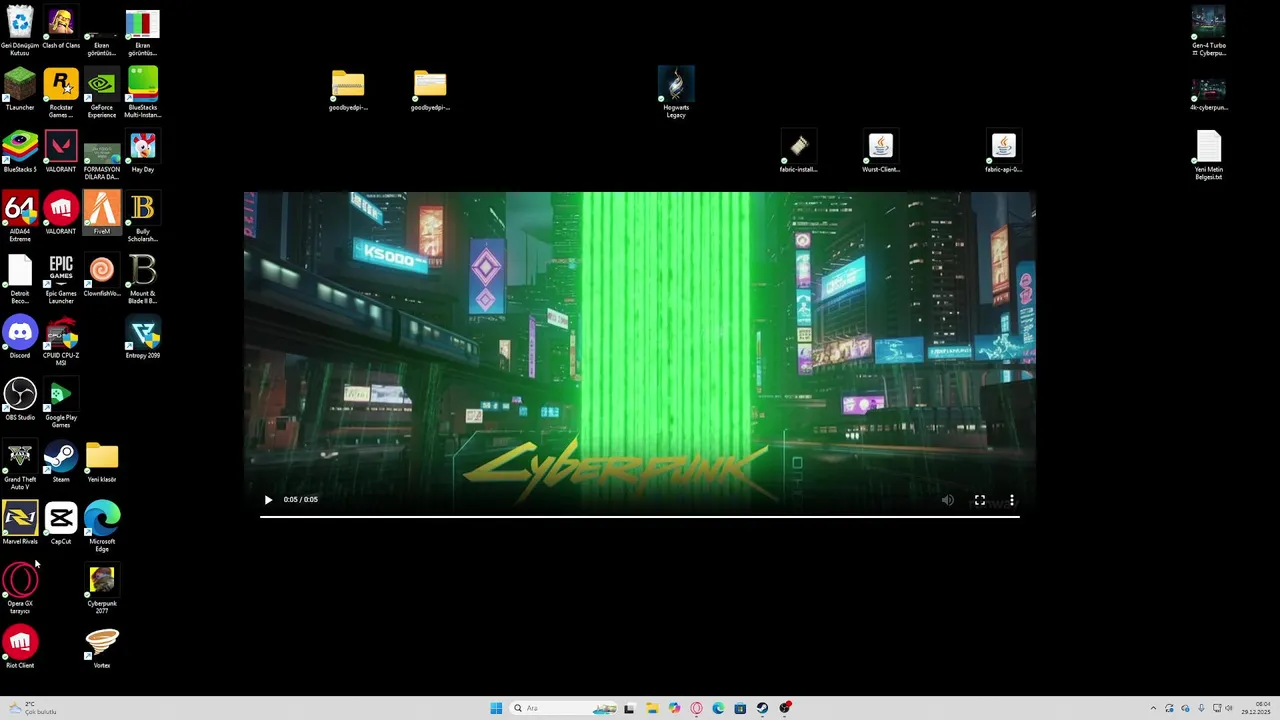1280x720 pixels.
Task: Open Copilot from the taskbar
Action: coord(674,708)
